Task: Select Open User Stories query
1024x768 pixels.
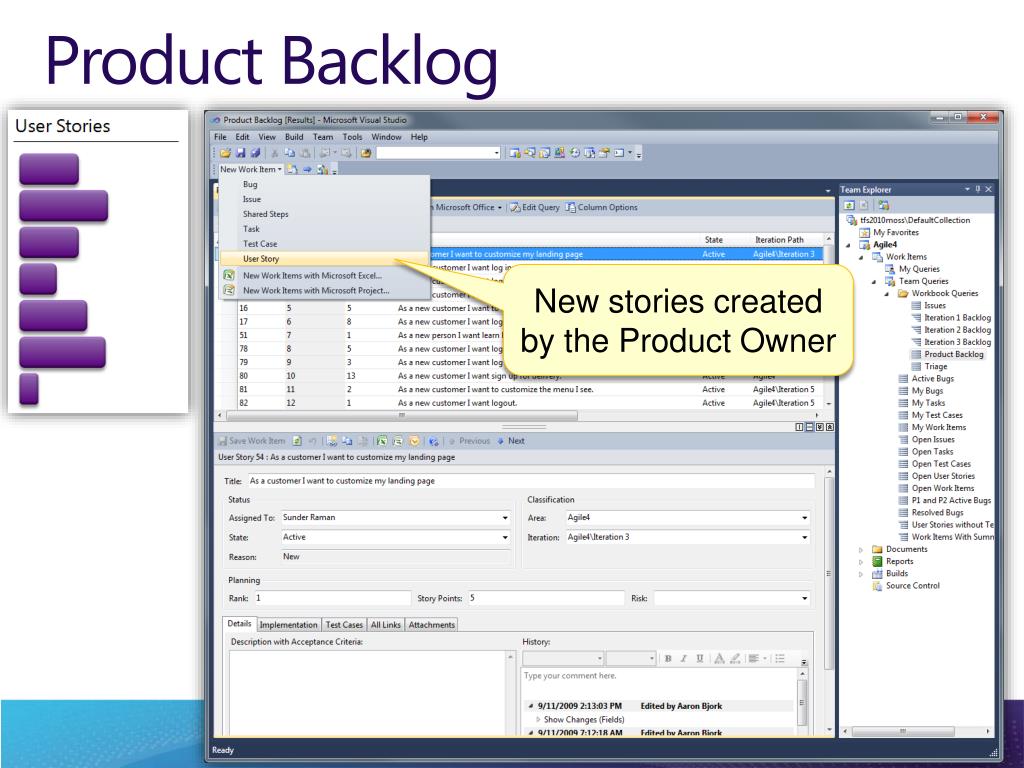Action: [x=943, y=476]
